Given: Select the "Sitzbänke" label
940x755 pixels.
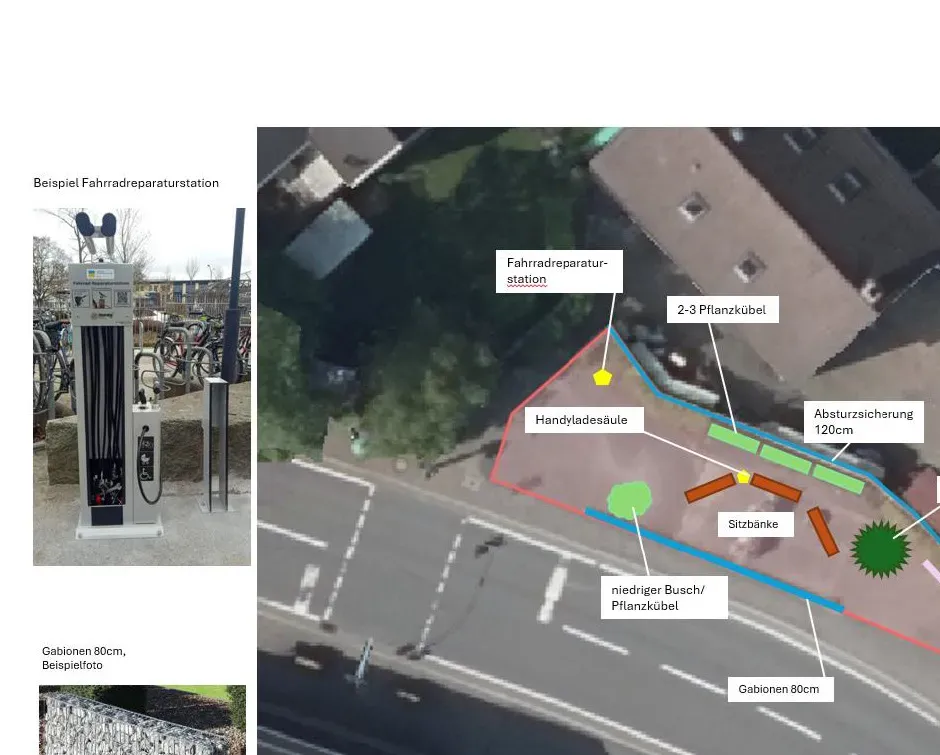Looking at the screenshot, I should pyautogui.click(x=754, y=524).
